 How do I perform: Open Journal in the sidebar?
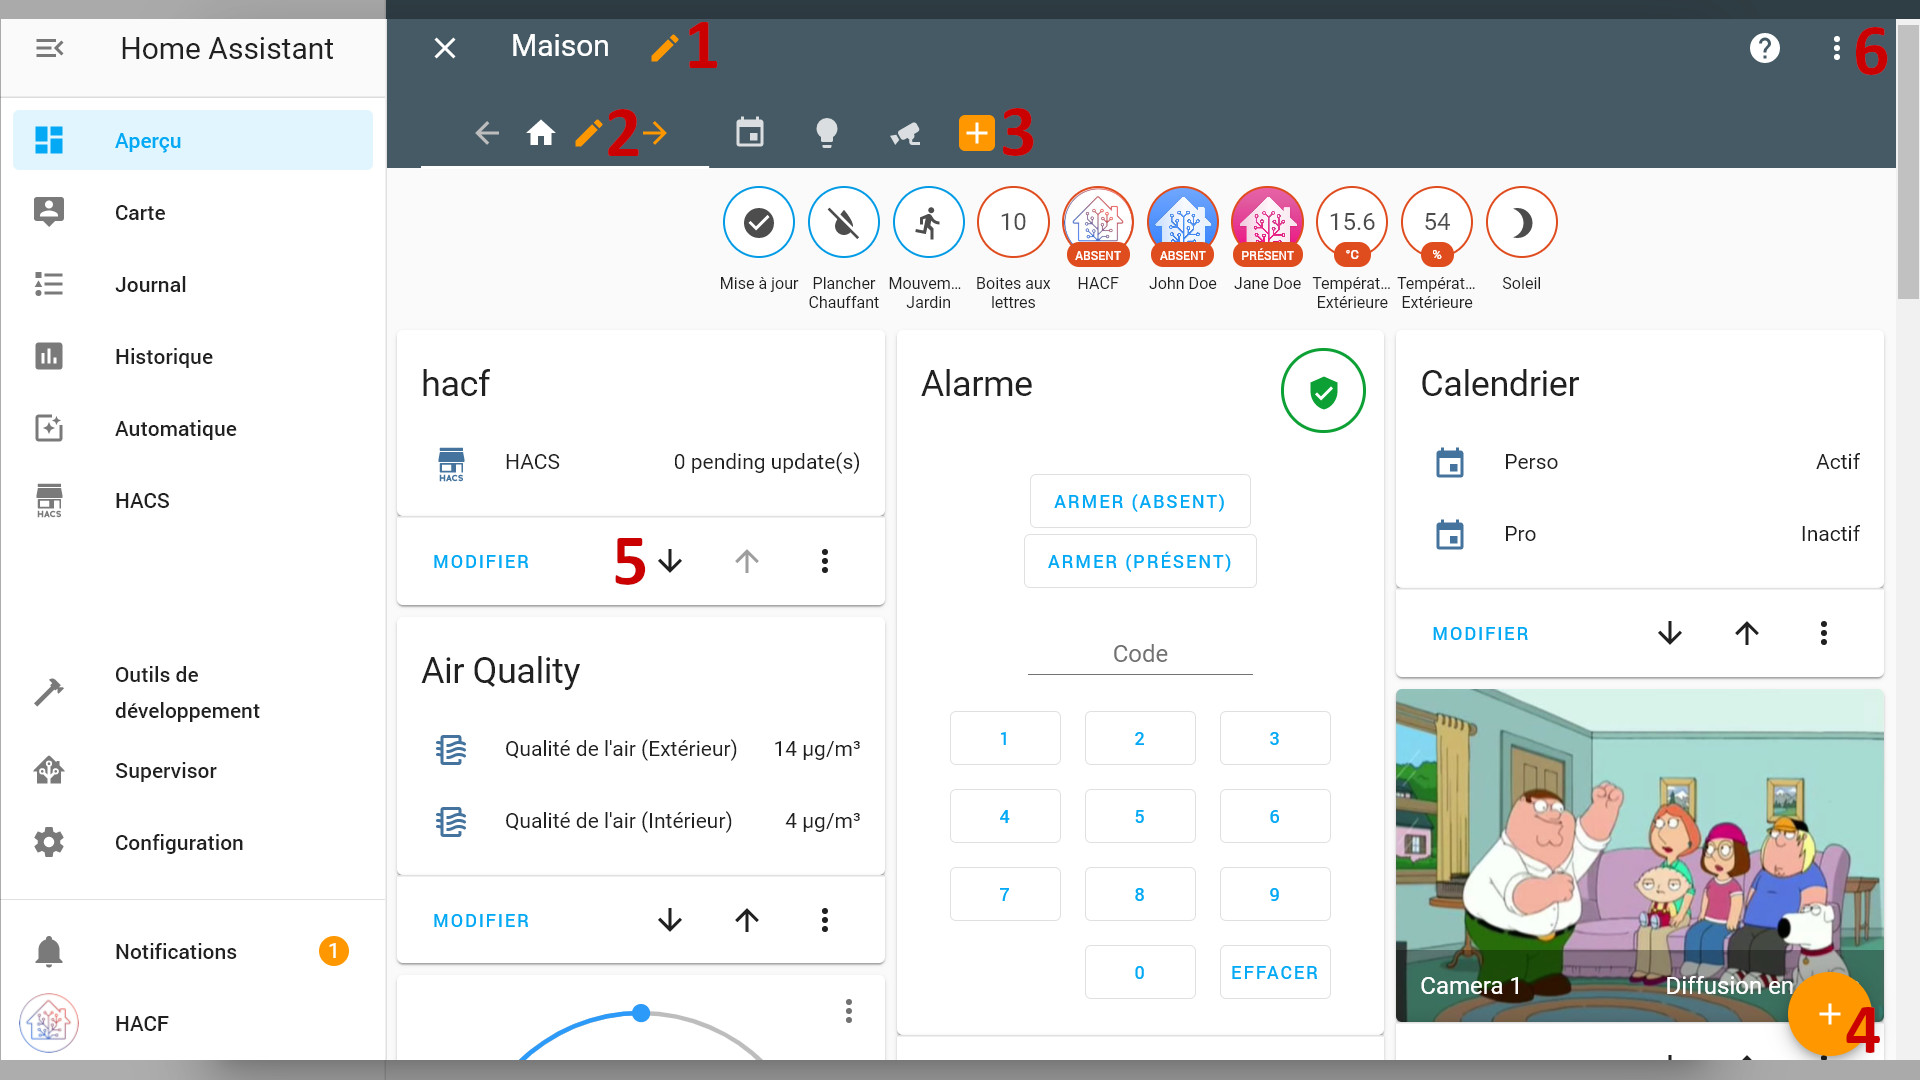click(x=193, y=285)
